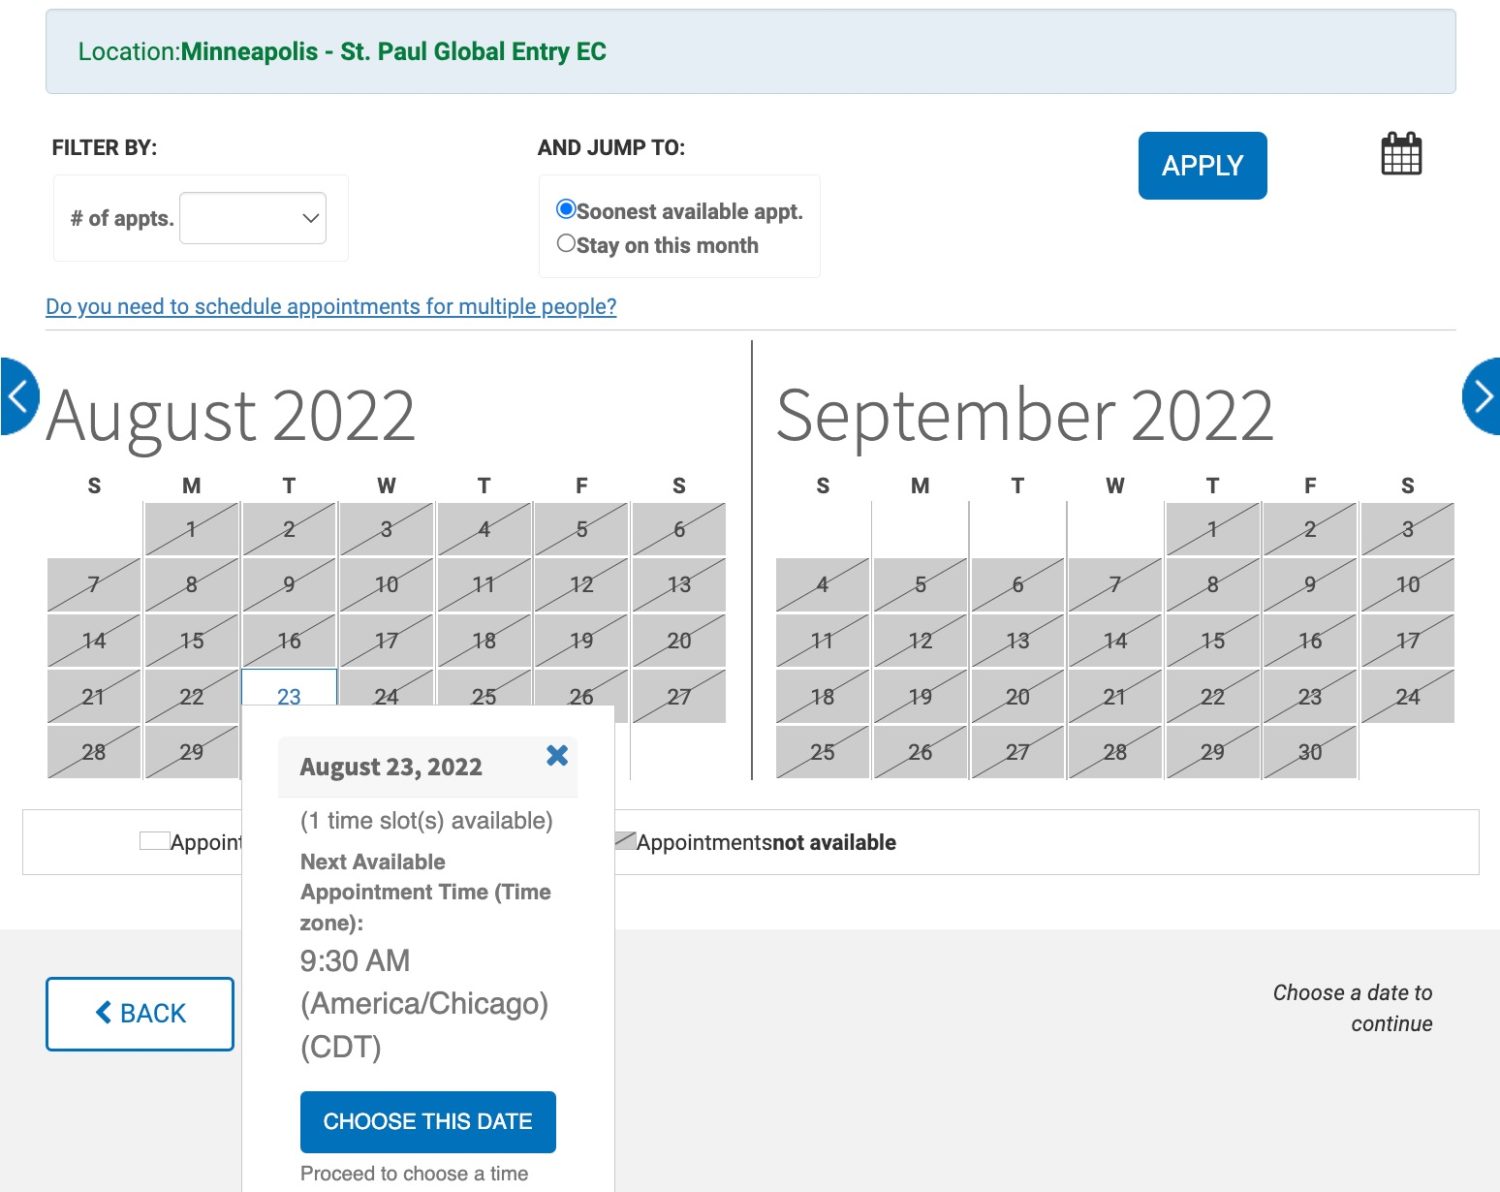This screenshot has height=1192, width=1500.
Task: Click August 1 calendar cell
Action: 191,530
